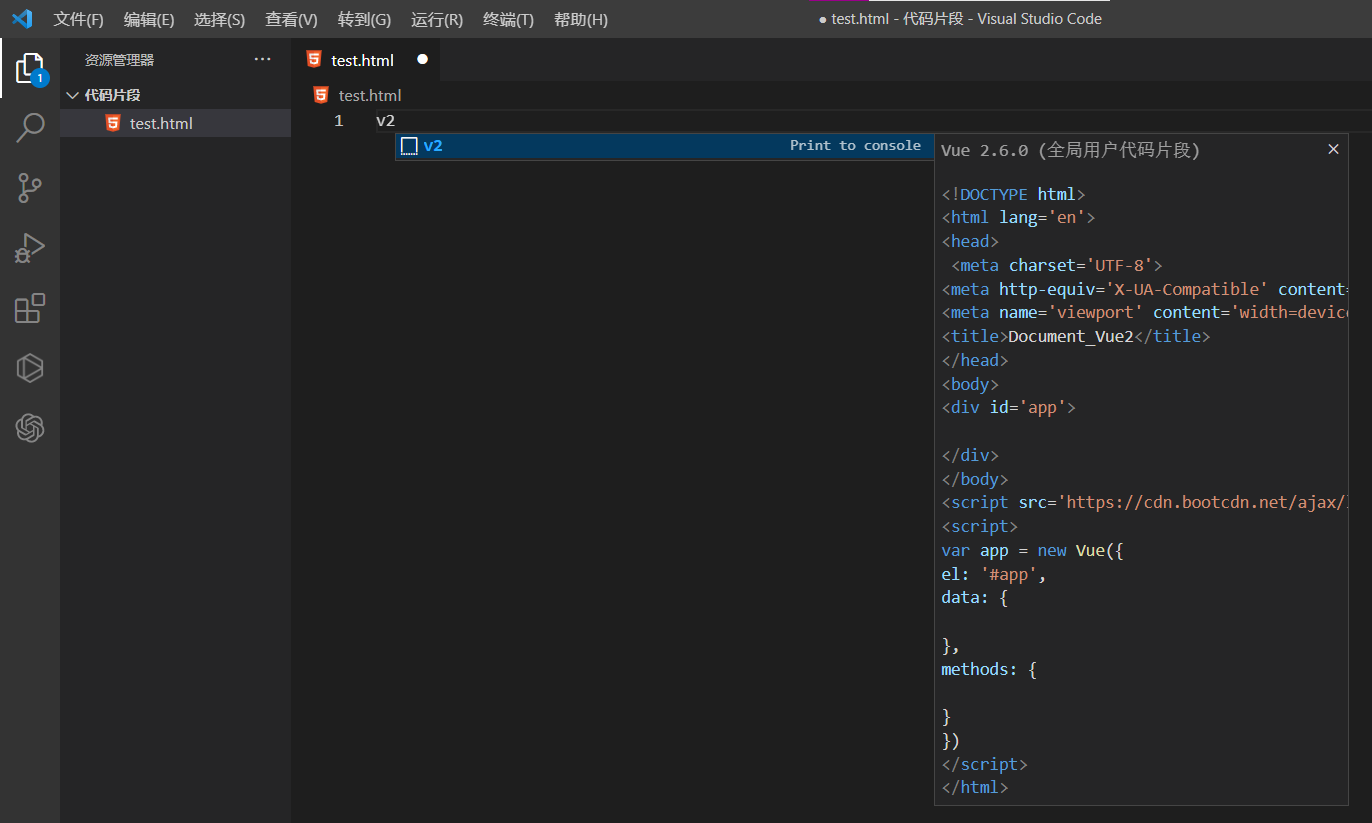This screenshot has width=1372, height=823.
Task: Open the 终端(T) menu
Action: (x=508, y=19)
